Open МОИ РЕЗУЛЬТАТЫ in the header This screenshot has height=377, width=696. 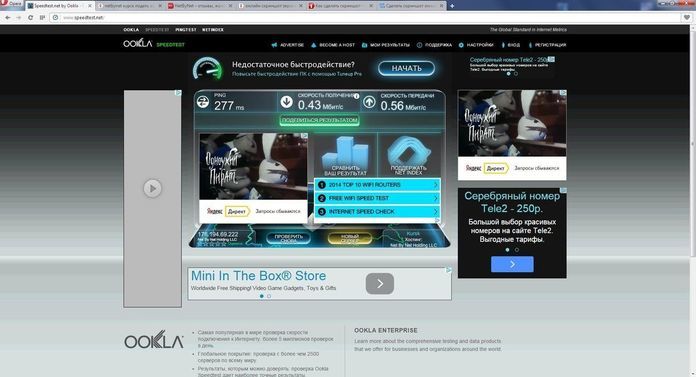pos(386,45)
